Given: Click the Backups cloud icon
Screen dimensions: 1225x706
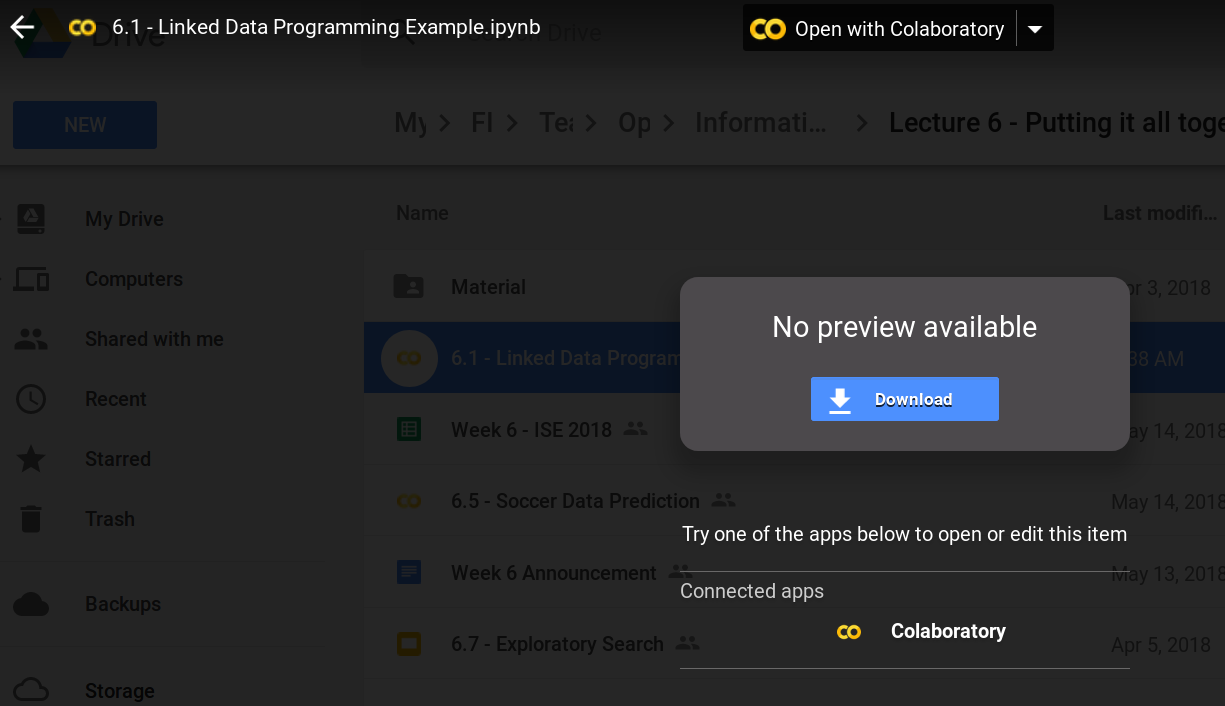Looking at the screenshot, I should [31, 604].
